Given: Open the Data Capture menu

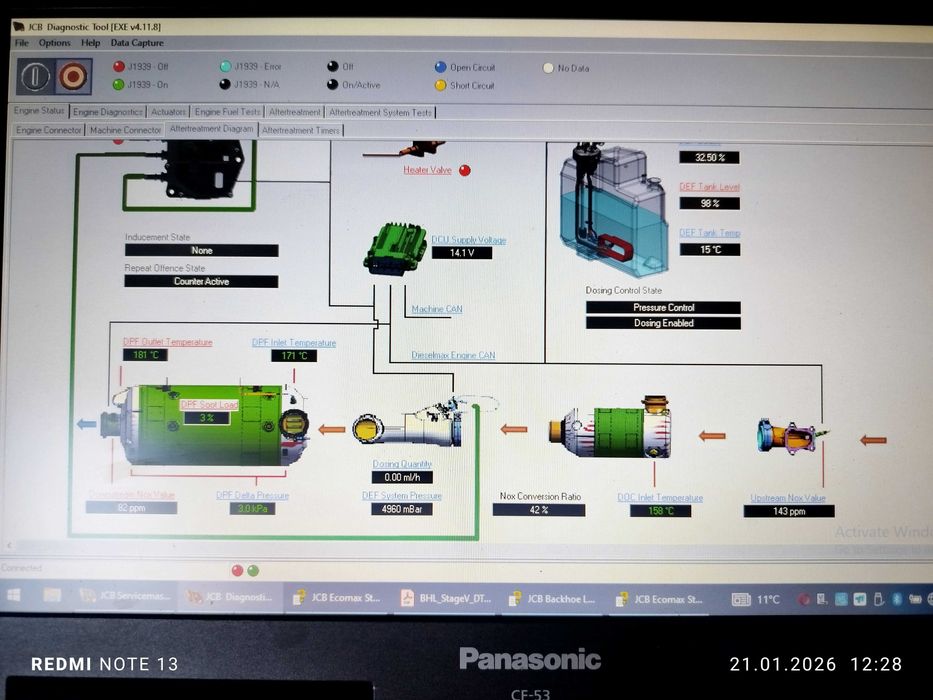Looking at the screenshot, I should [x=137, y=43].
